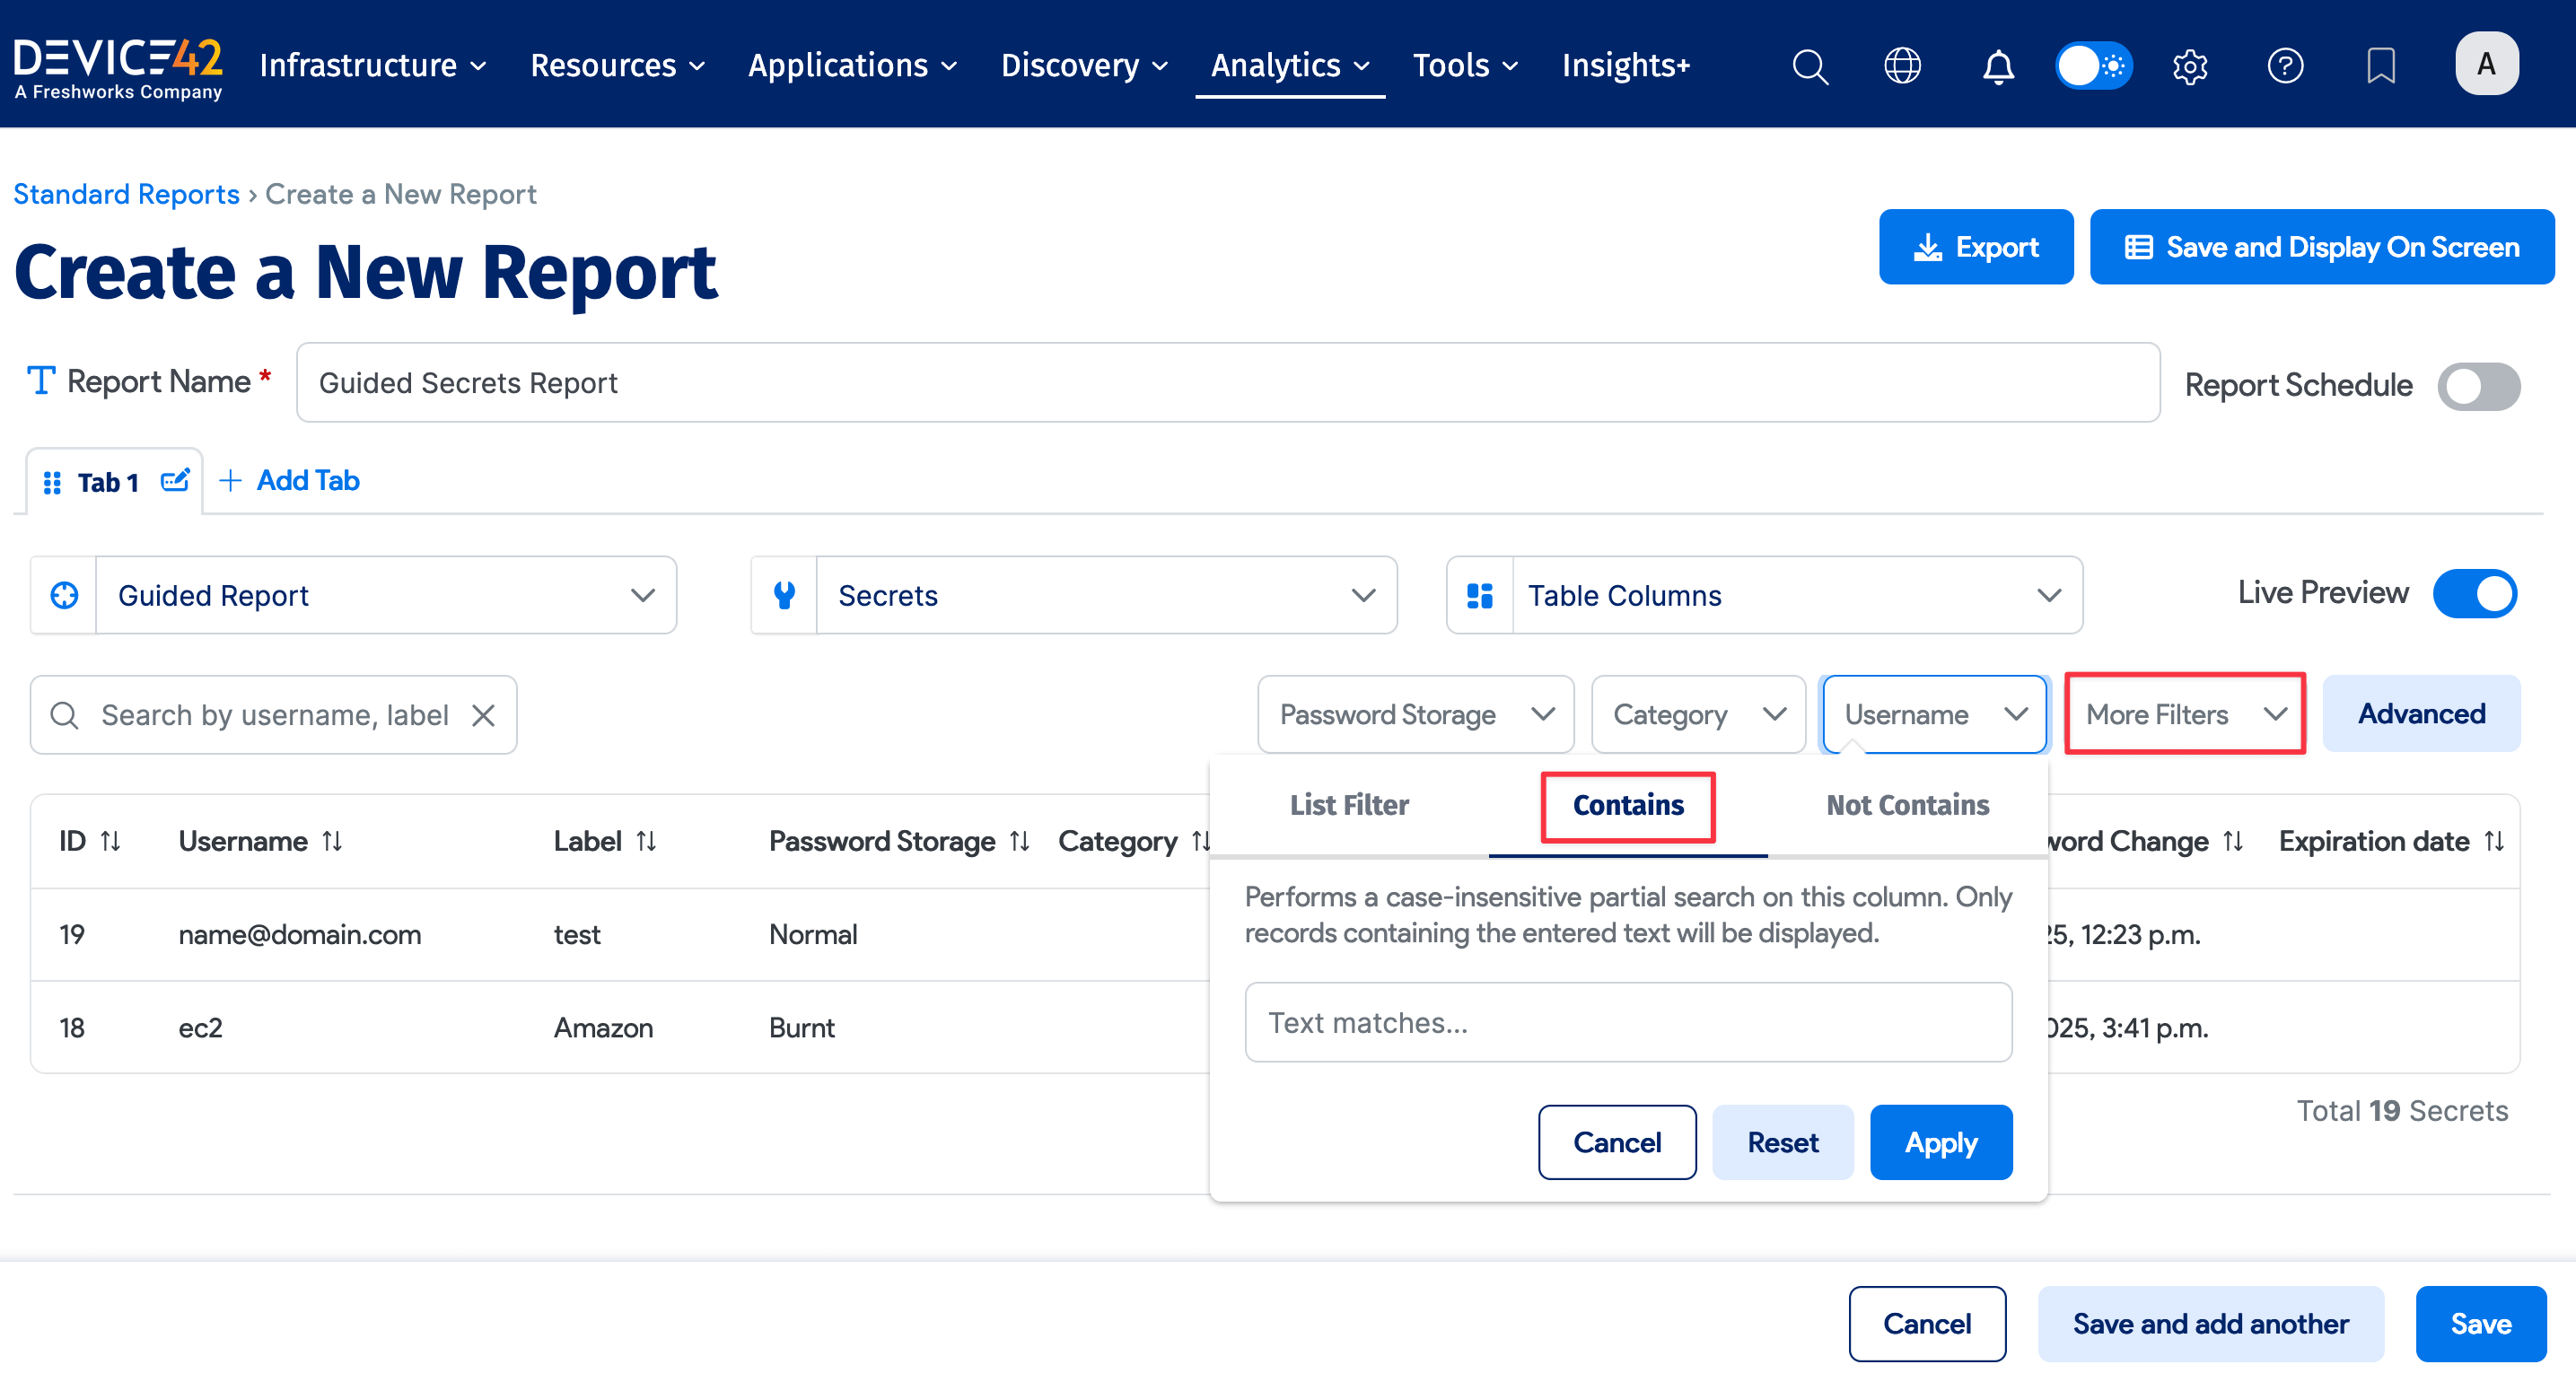
Task: Click the help question mark icon
Action: pyautogui.click(x=2285, y=66)
